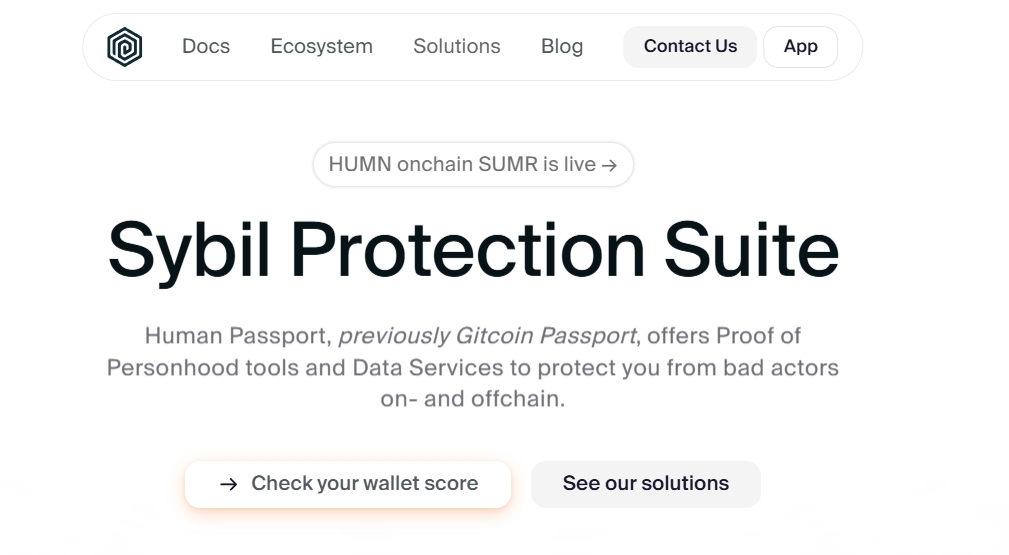Click the words Human Passport in description
The width and height of the screenshot is (1009, 555).
pyautogui.click(x=236, y=335)
